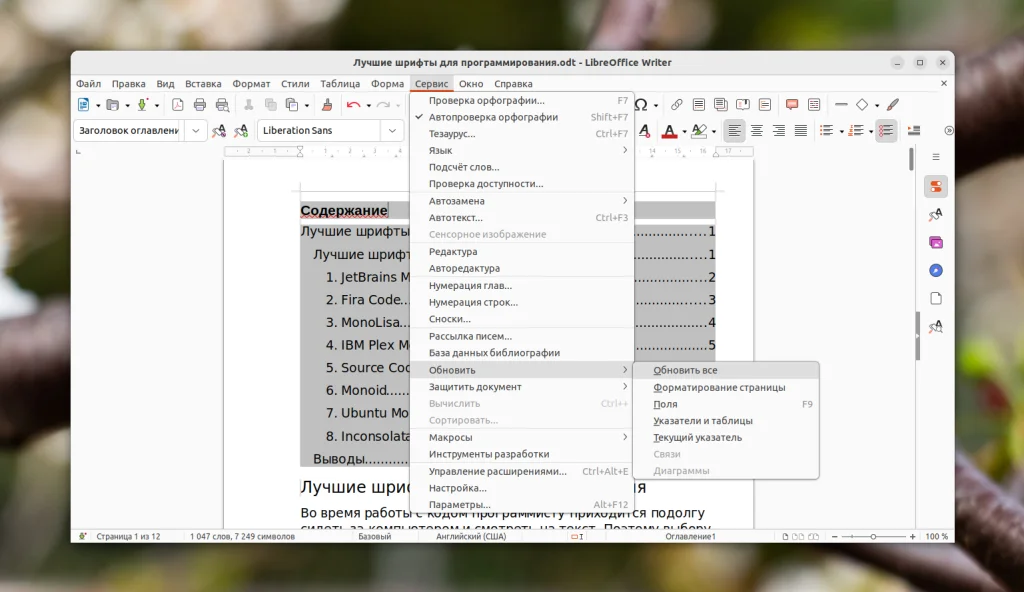
Task: Toggle right alignment in the formatting toolbar
Action: (x=781, y=131)
